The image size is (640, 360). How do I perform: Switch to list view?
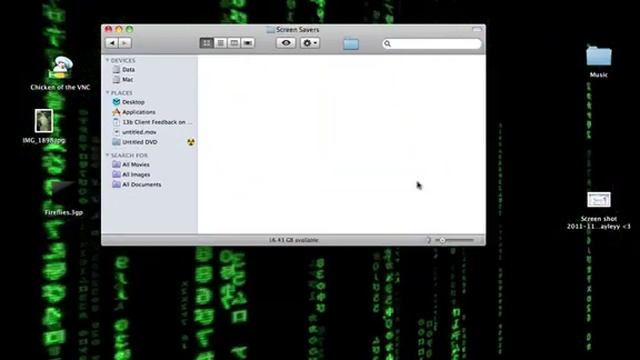click(x=220, y=43)
